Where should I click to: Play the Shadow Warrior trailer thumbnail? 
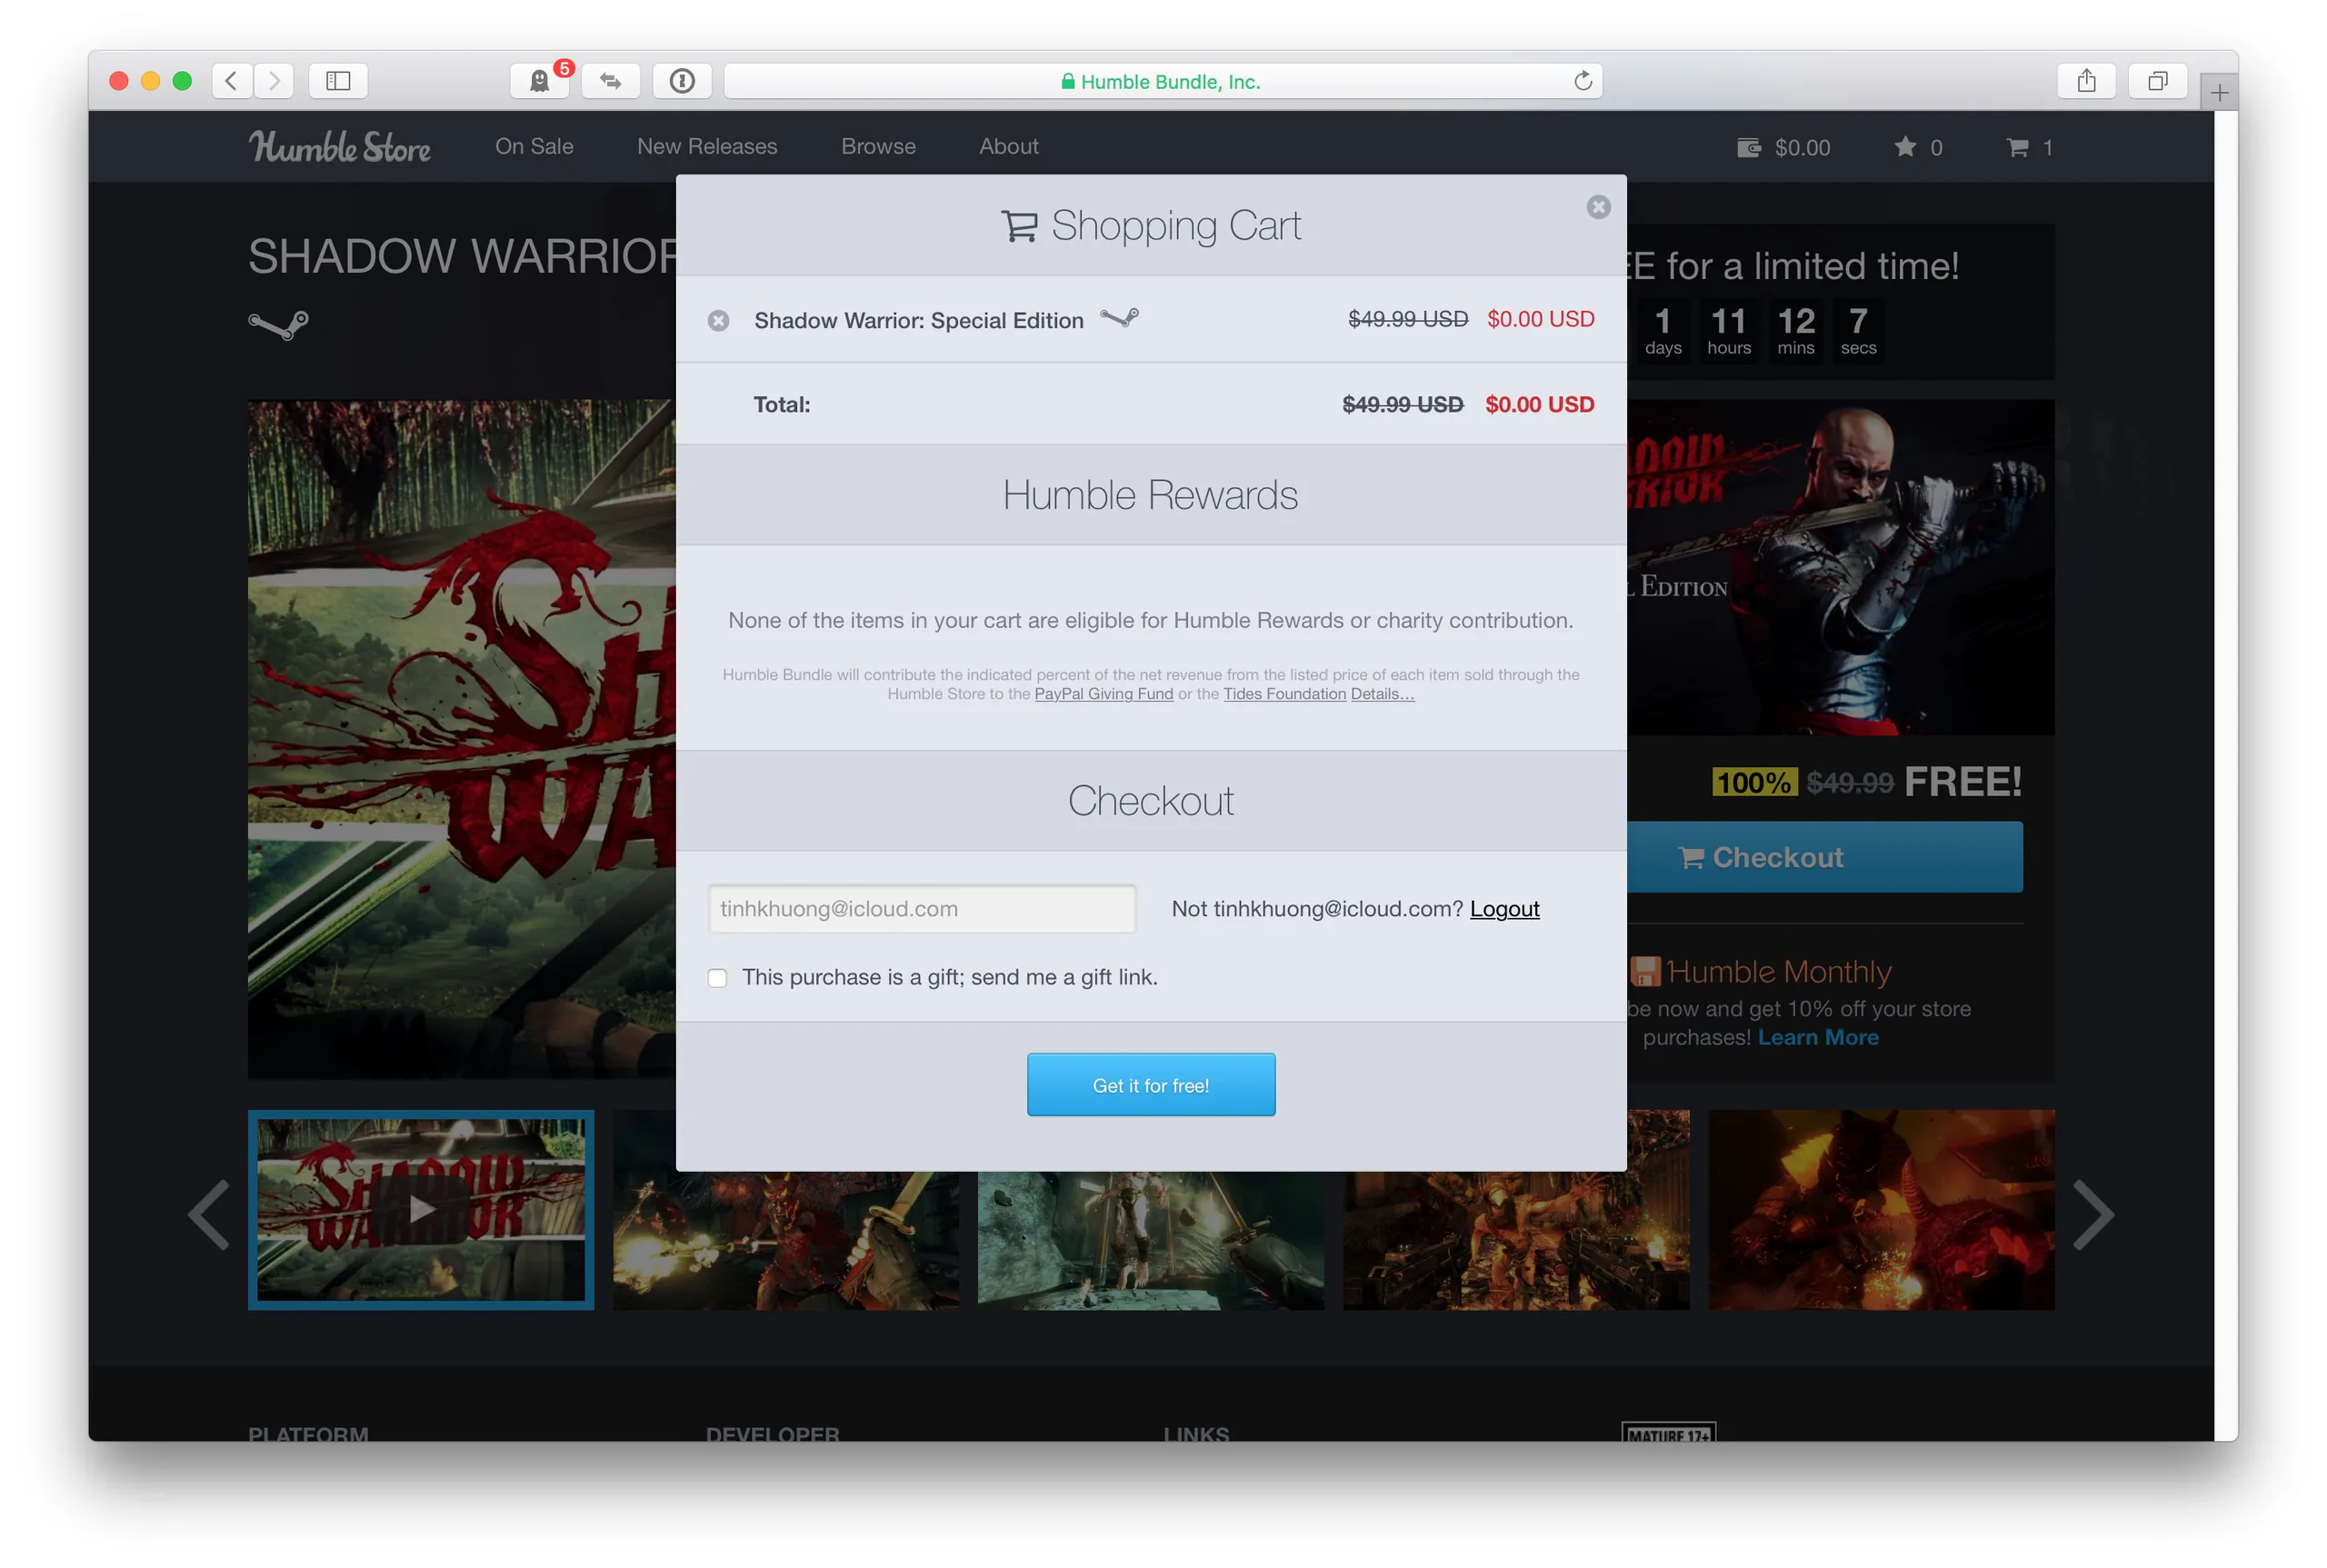coord(421,1210)
